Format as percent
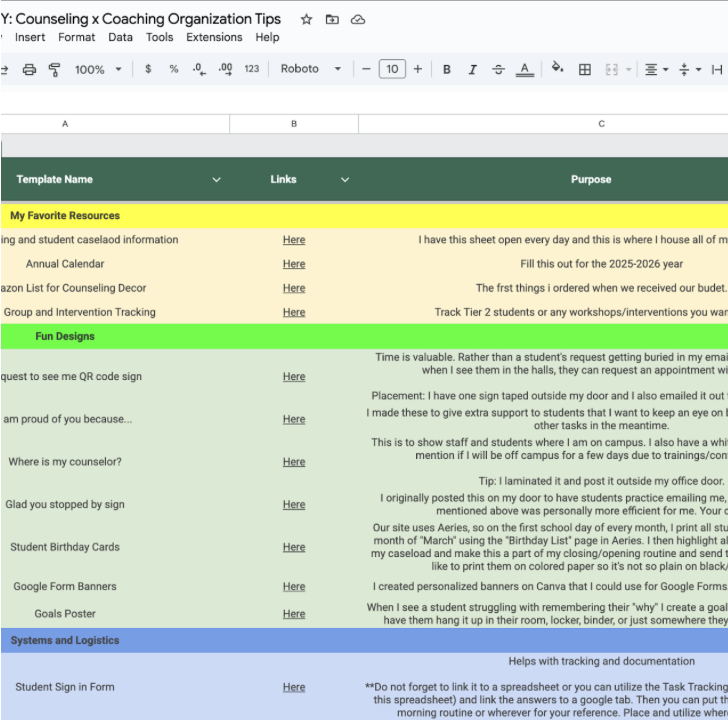728x720 pixels. point(174,69)
